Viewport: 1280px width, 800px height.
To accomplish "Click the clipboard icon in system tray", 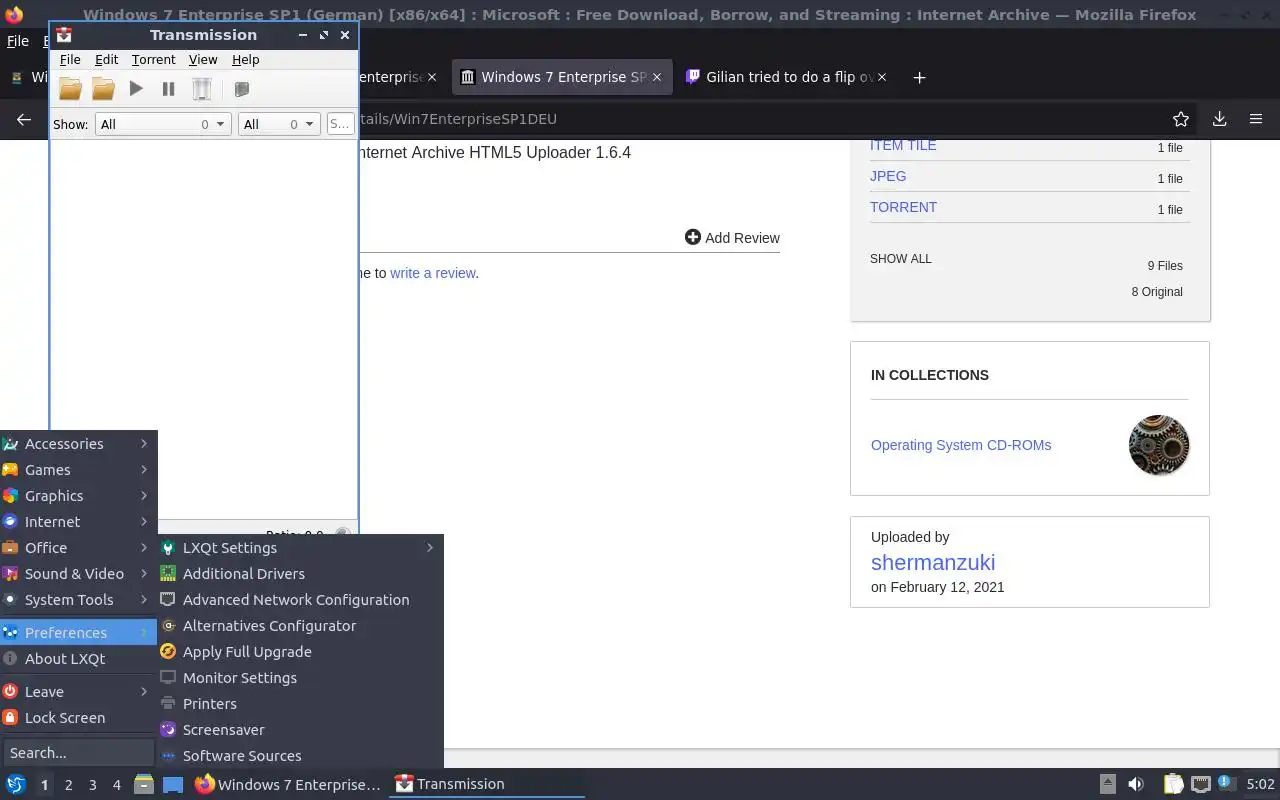I will [1173, 784].
